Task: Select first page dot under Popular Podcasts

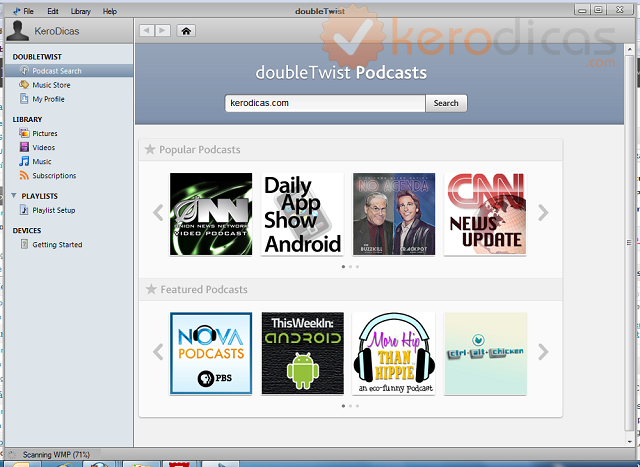Action: 343,267
